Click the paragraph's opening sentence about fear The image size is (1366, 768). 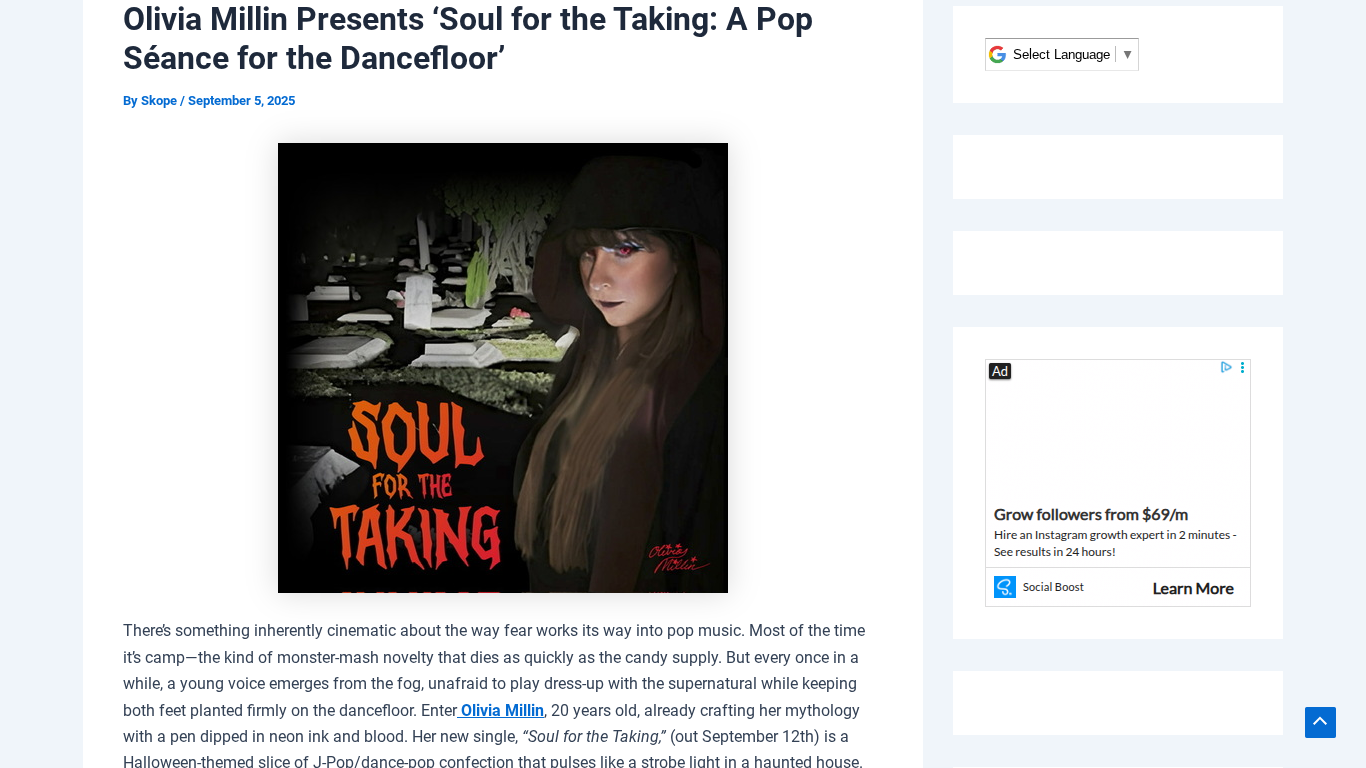[x=400, y=631]
